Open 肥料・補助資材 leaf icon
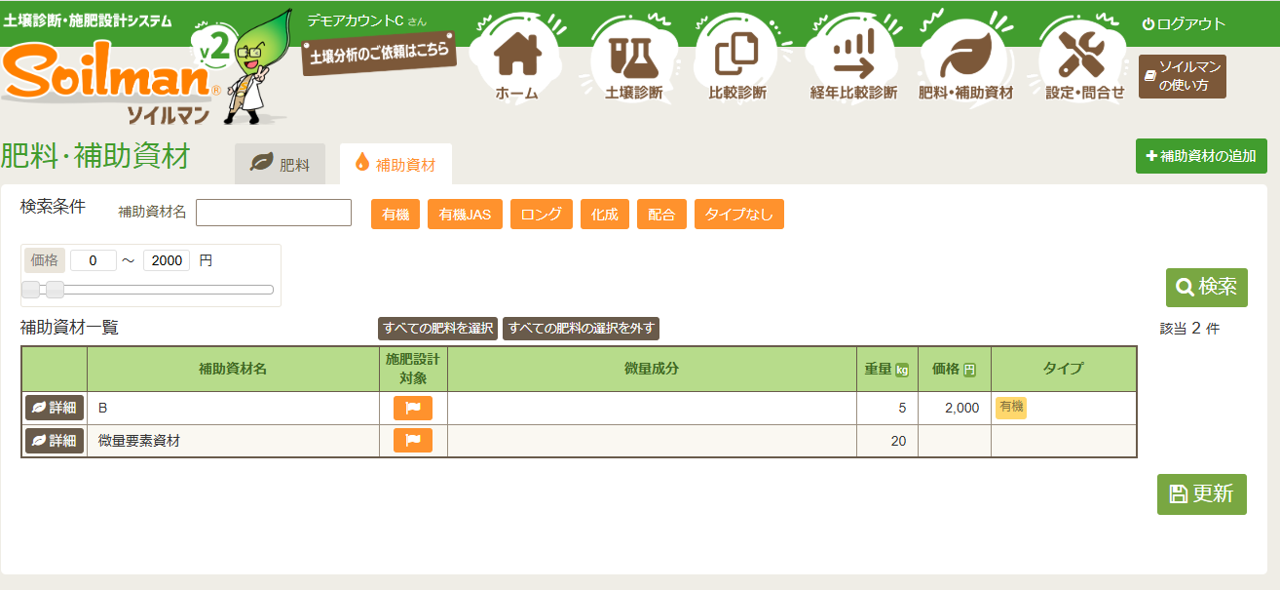 (965, 60)
